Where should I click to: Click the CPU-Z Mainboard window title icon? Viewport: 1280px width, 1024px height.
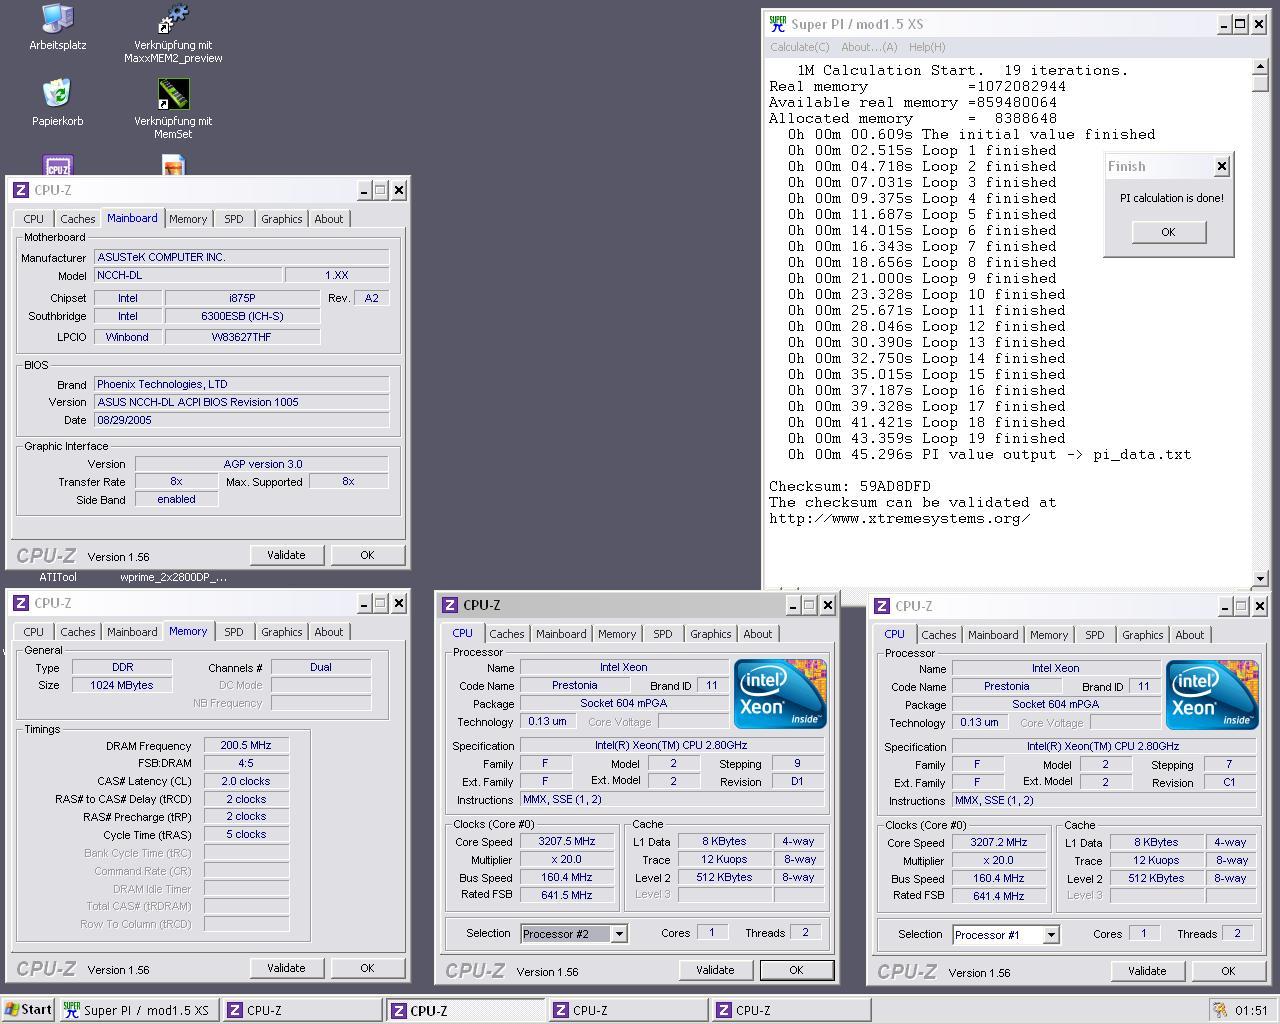point(21,190)
